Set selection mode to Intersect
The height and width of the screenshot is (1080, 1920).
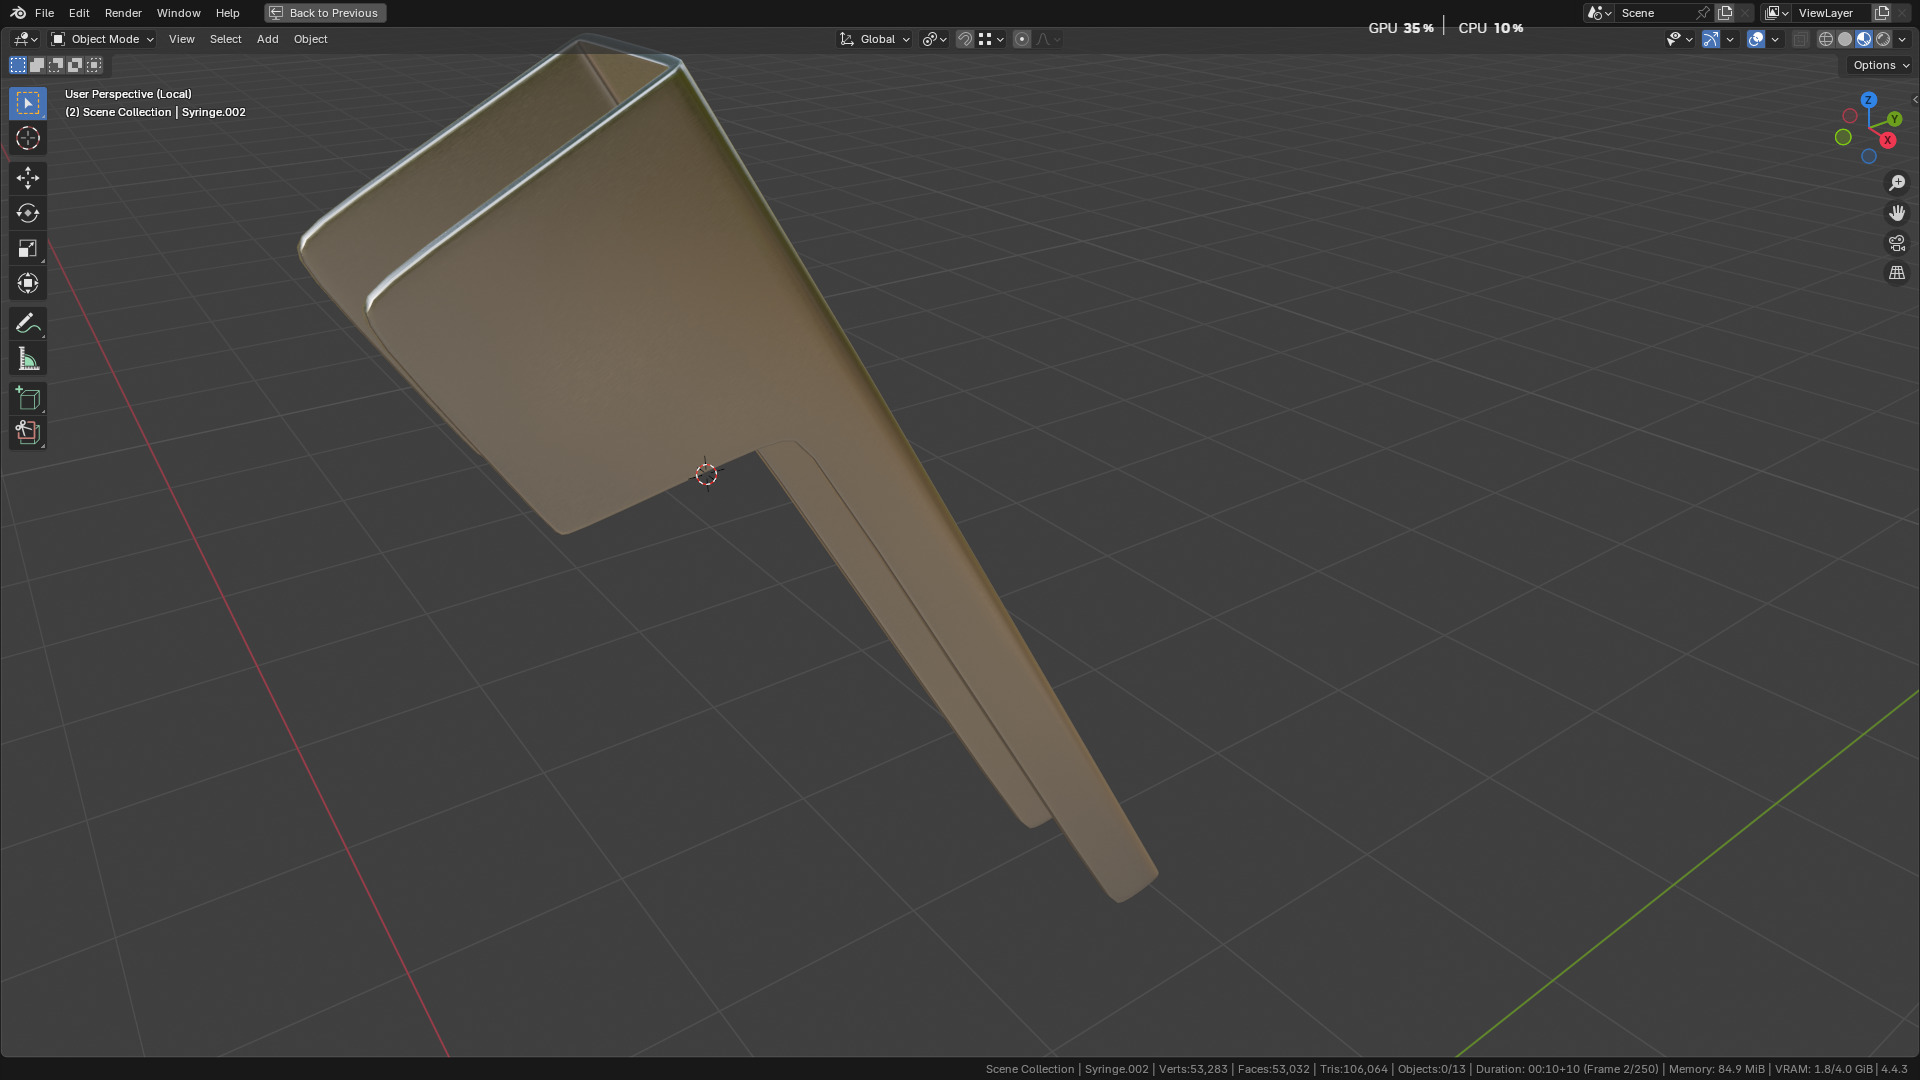(x=94, y=65)
